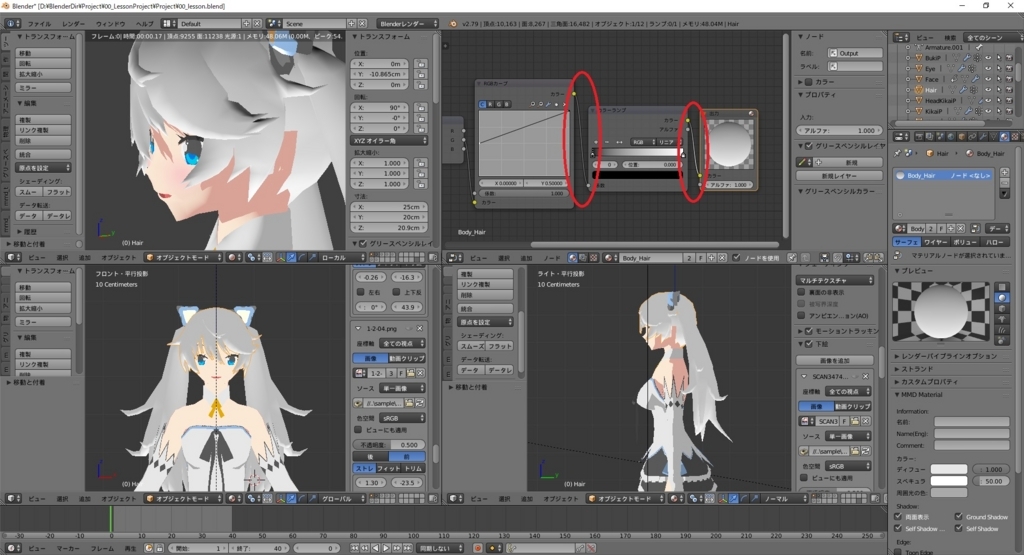Open the ウィンドウ menu
Viewport: 1024px width, 555px height.
click(x=110, y=24)
